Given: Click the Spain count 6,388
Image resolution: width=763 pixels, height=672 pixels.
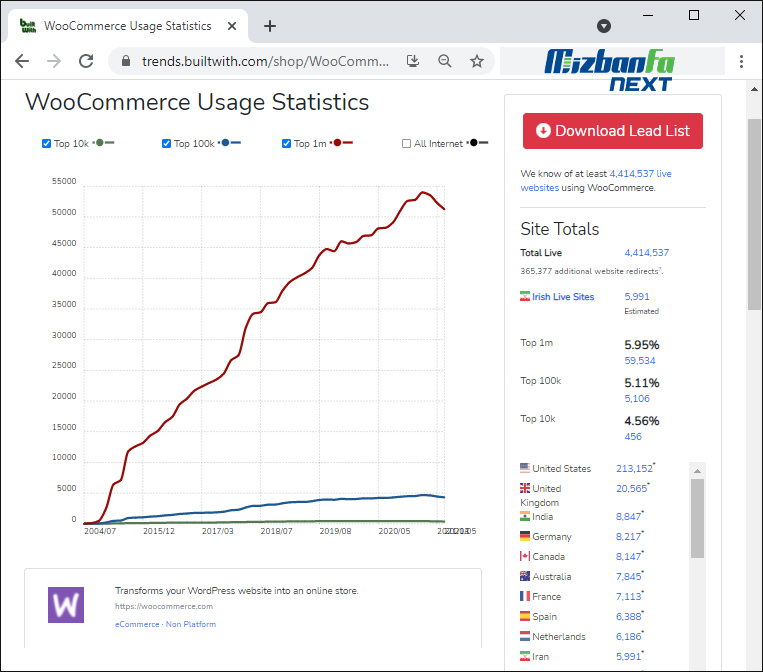Looking at the screenshot, I should [x=629, y=616].
